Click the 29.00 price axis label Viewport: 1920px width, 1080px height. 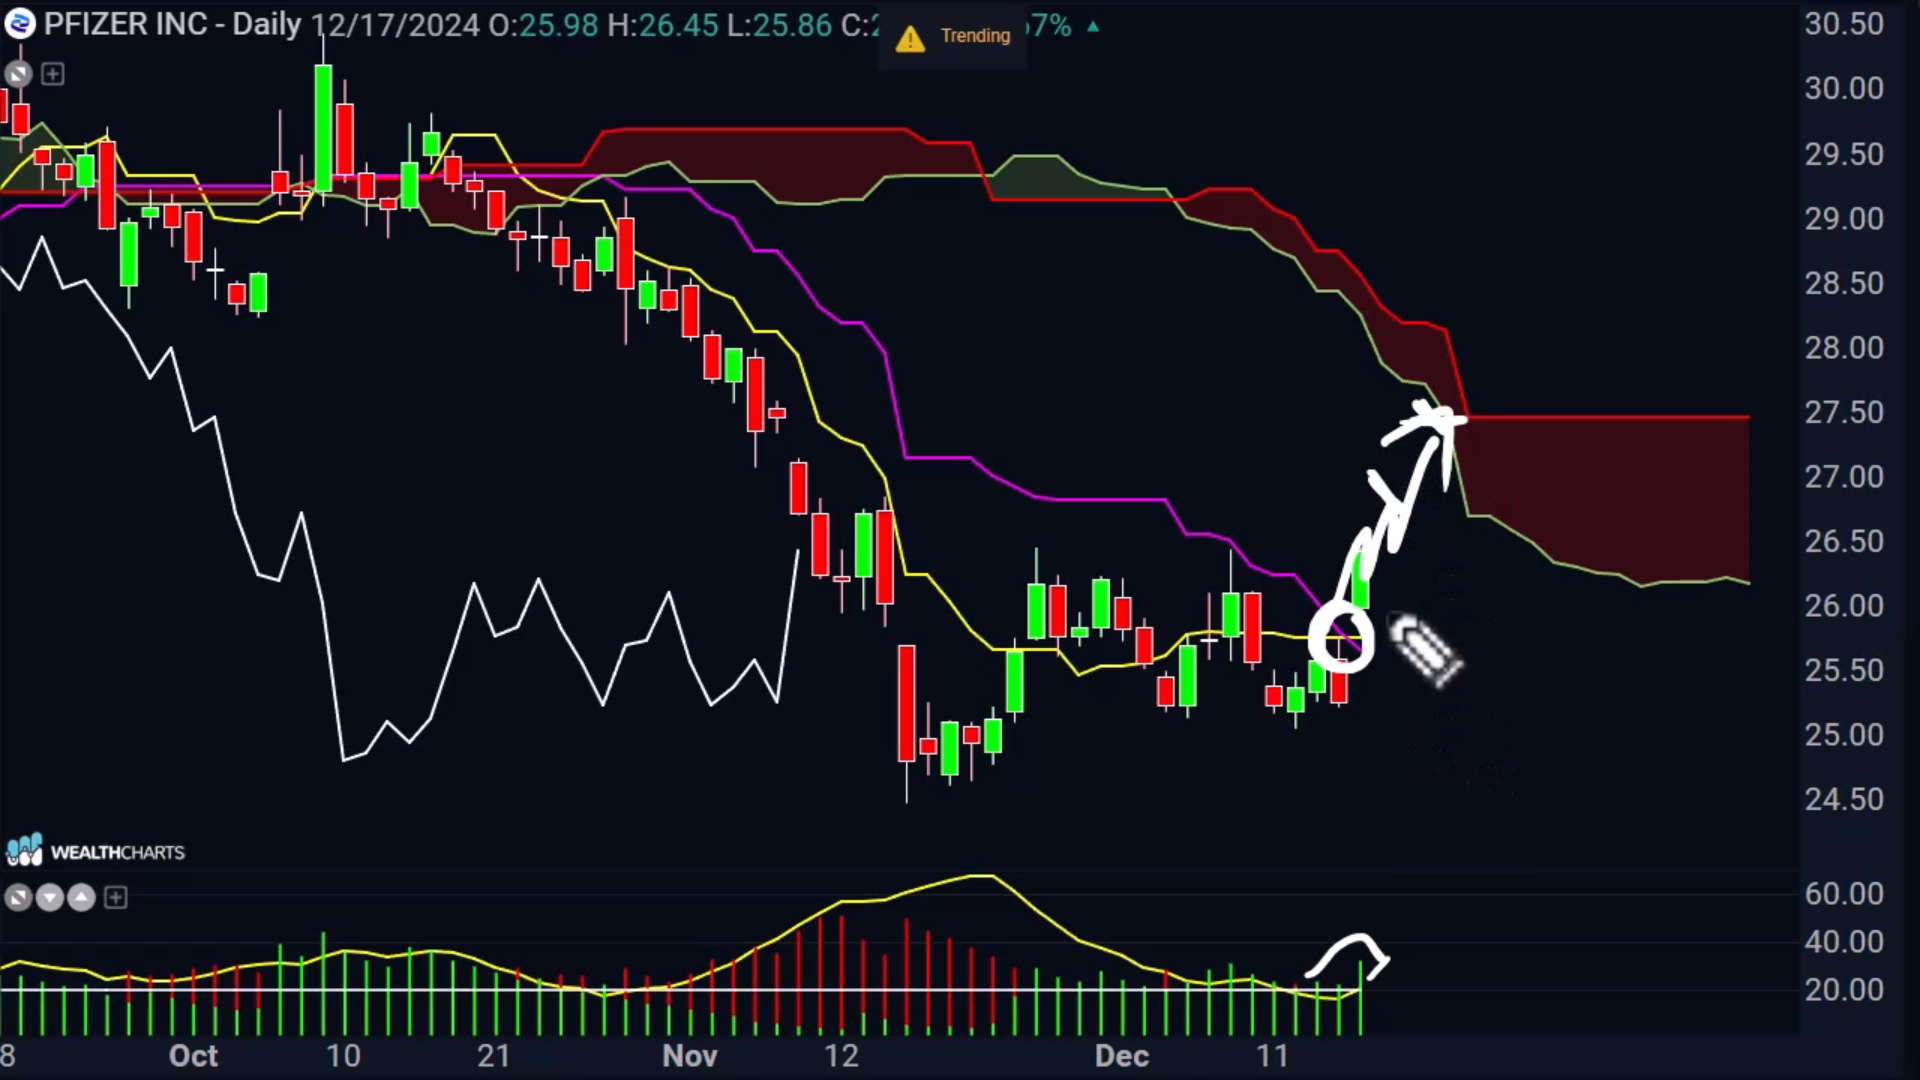[x=1844, y=219]
